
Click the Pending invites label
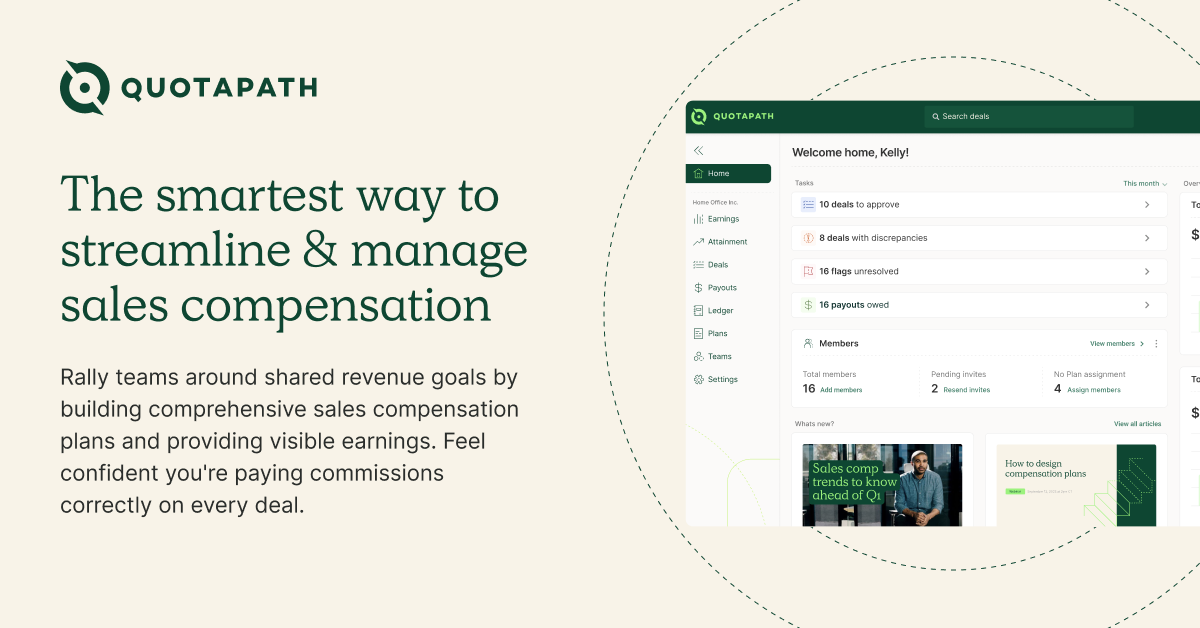(958, 374)
